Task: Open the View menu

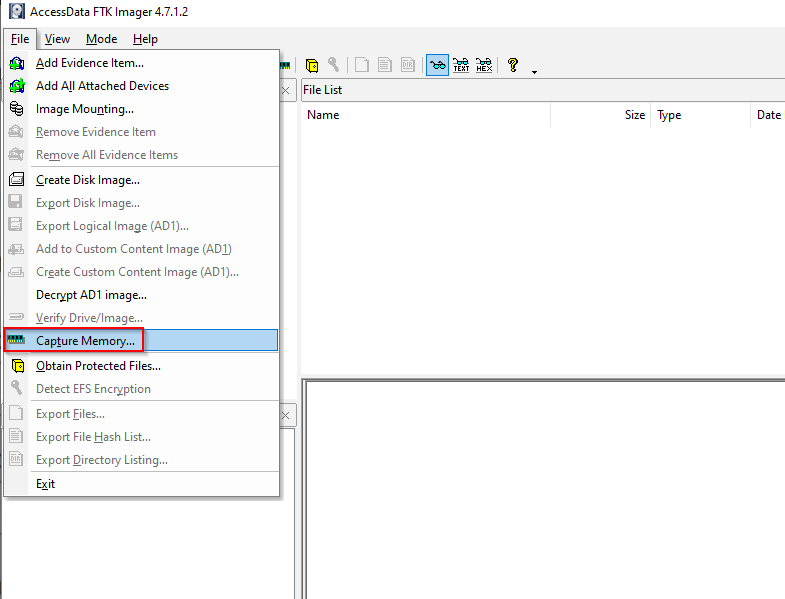Action: (57, 39)
